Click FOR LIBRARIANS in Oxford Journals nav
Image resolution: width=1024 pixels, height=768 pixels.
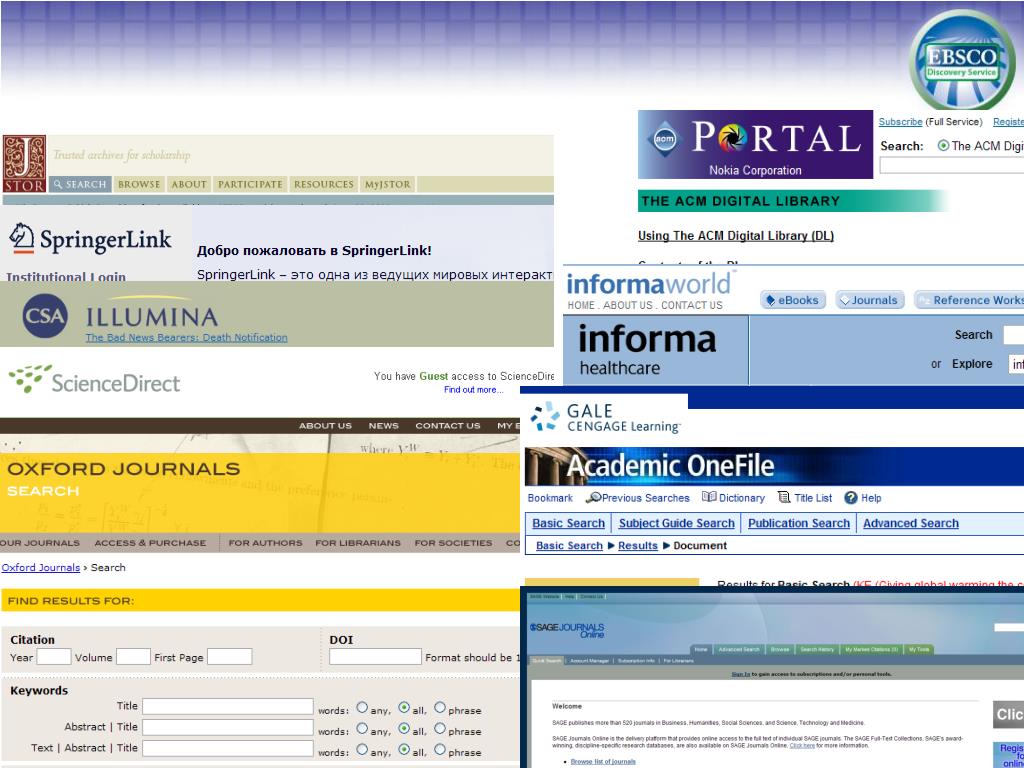pos(358,543)
